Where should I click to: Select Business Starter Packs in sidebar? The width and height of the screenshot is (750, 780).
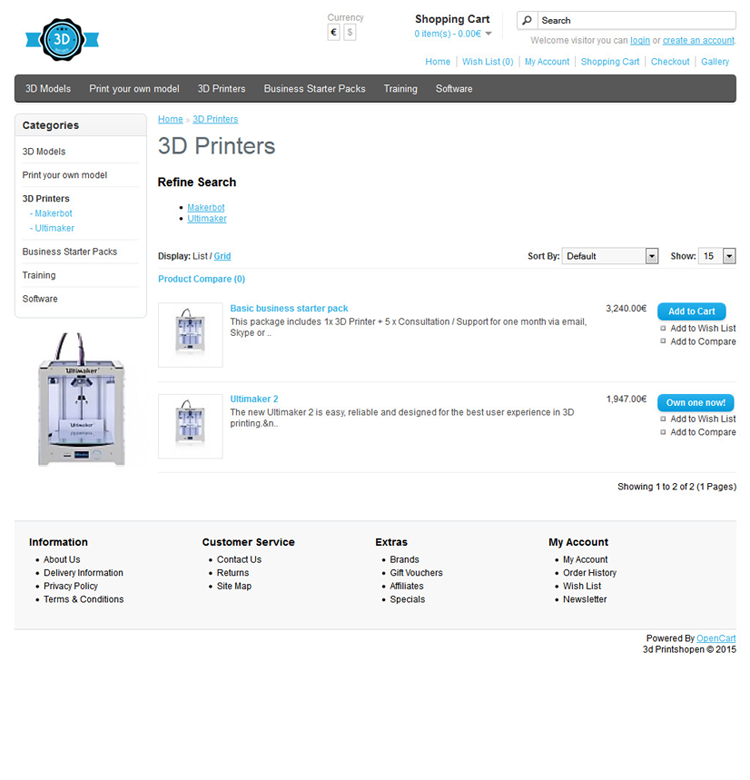pos(70,252)
